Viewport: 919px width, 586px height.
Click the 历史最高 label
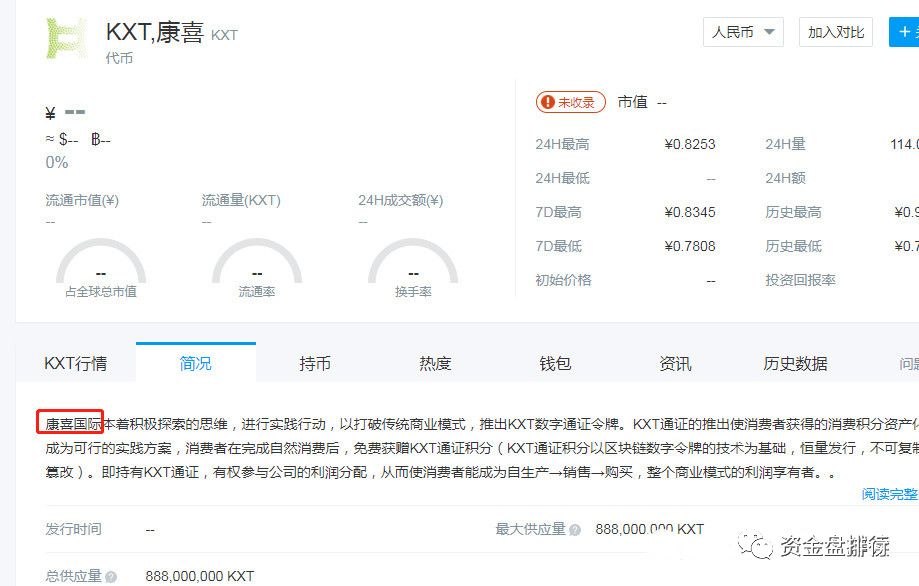(x=793, y=212)
